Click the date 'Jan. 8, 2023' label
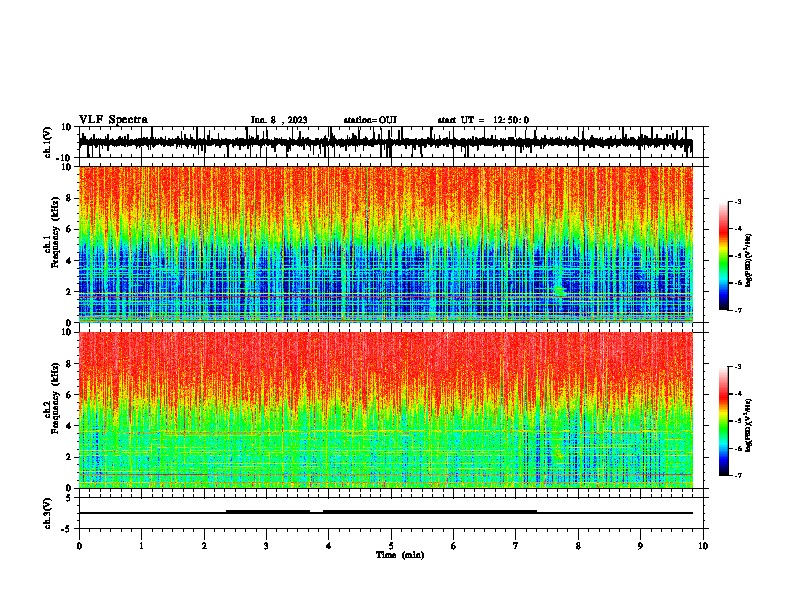Screen dimensions: 792x612 click(279, 120)
